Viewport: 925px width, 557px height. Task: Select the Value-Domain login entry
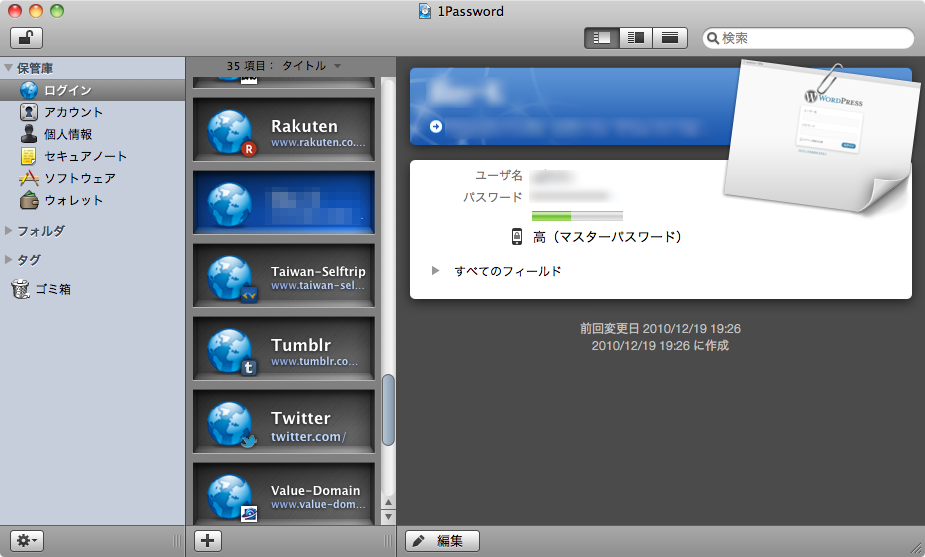click(284, 493)
